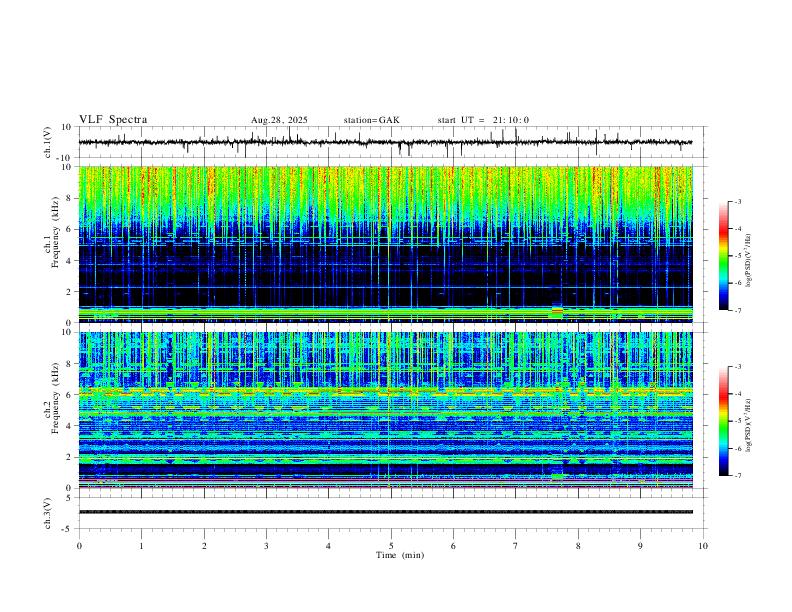Click the 'ch.1(V)' axis label
Viewport: 792px width, 612px height.
tap(48, 142)
